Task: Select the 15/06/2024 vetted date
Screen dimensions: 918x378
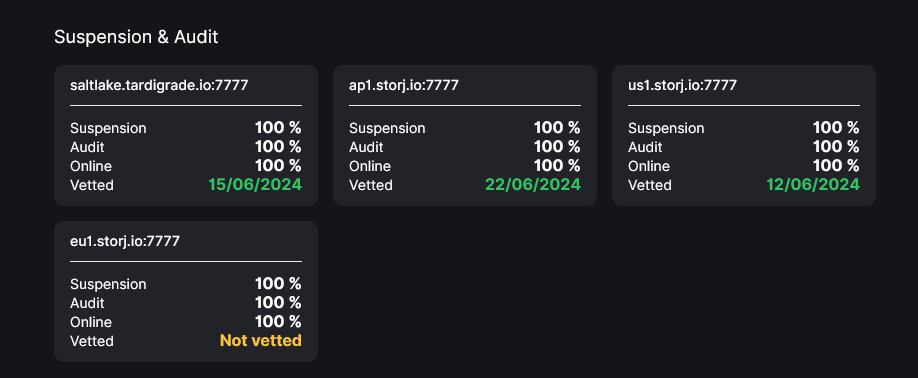Action: pyautogui.click(x=255, y=185)
